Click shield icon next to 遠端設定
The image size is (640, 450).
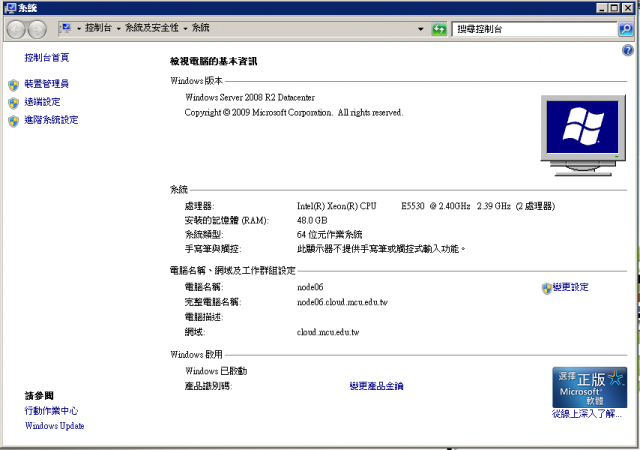pos(13,103)
